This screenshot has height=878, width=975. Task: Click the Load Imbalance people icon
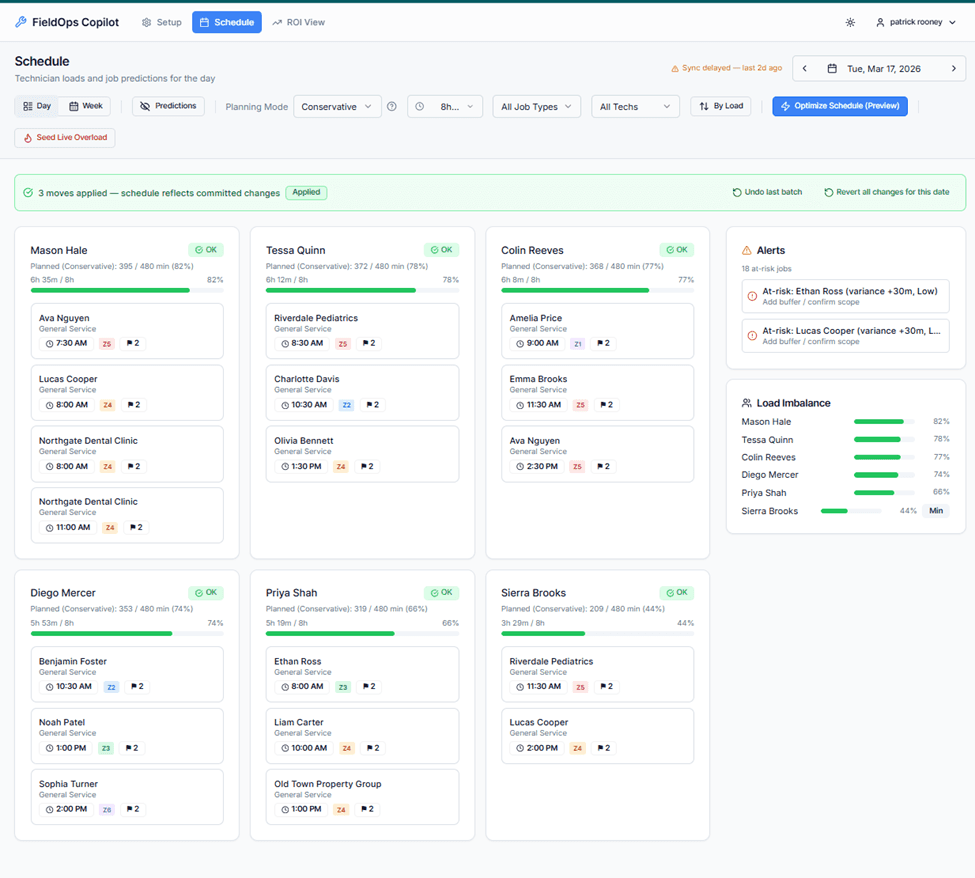click(x=747, y=403)
